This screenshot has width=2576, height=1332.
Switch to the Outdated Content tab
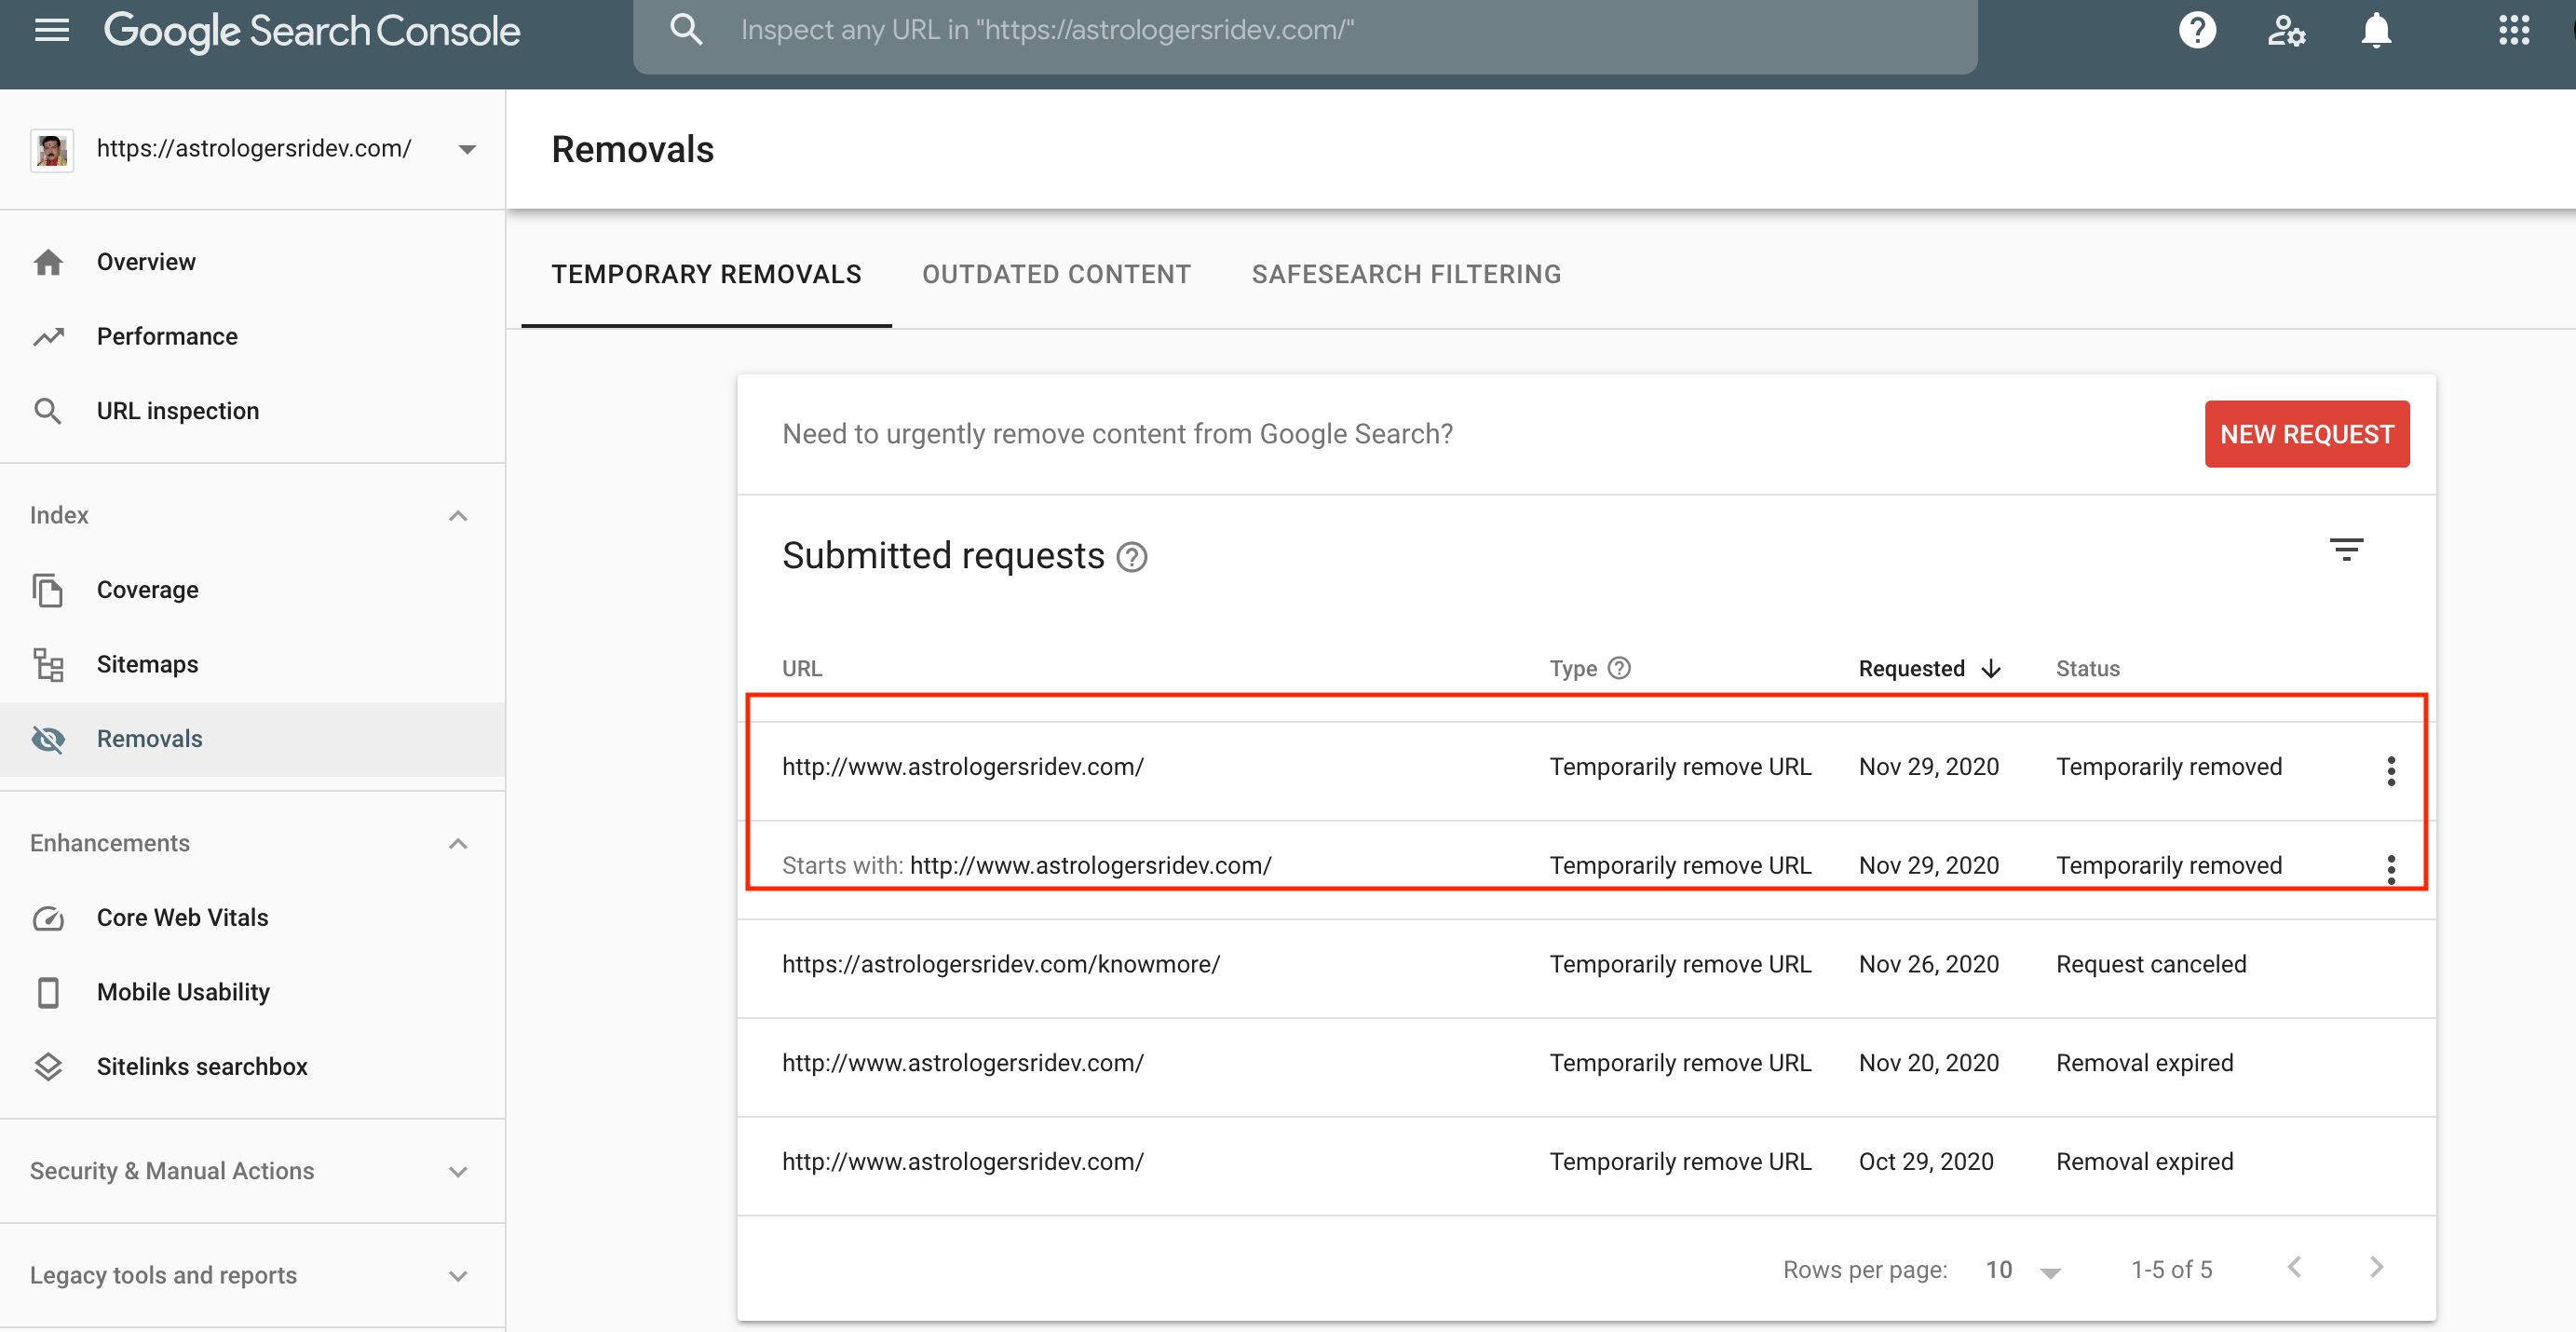pos(1056,274)
